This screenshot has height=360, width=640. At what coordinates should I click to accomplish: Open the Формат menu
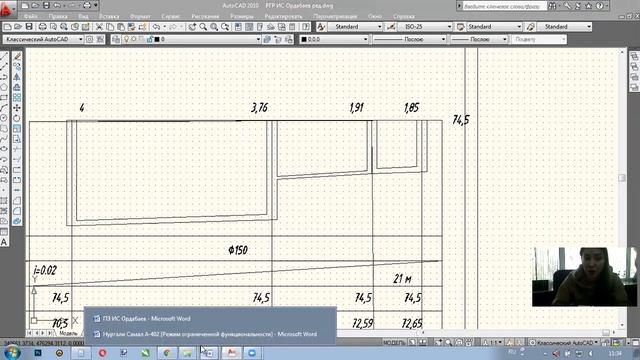pos(140,16)
